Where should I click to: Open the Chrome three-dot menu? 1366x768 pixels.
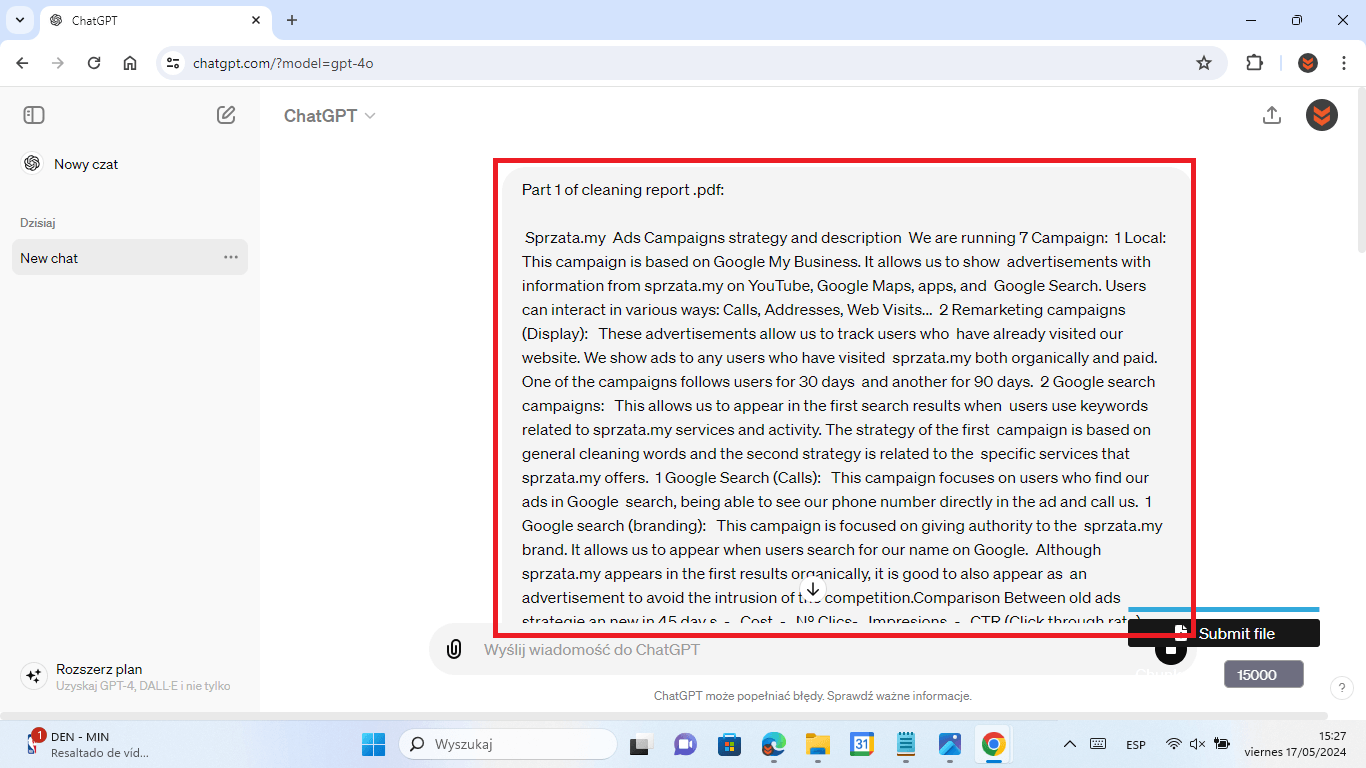tap(1342, 63)
